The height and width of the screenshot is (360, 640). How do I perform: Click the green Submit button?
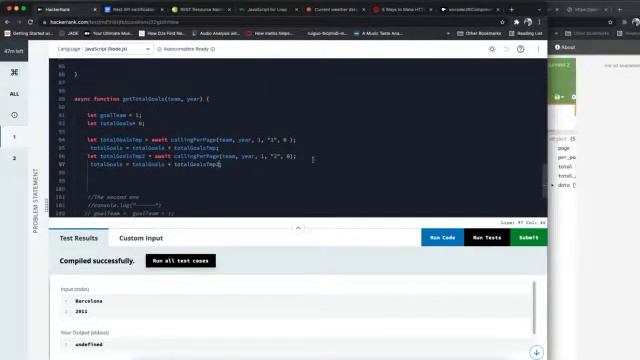coord(529,238)
